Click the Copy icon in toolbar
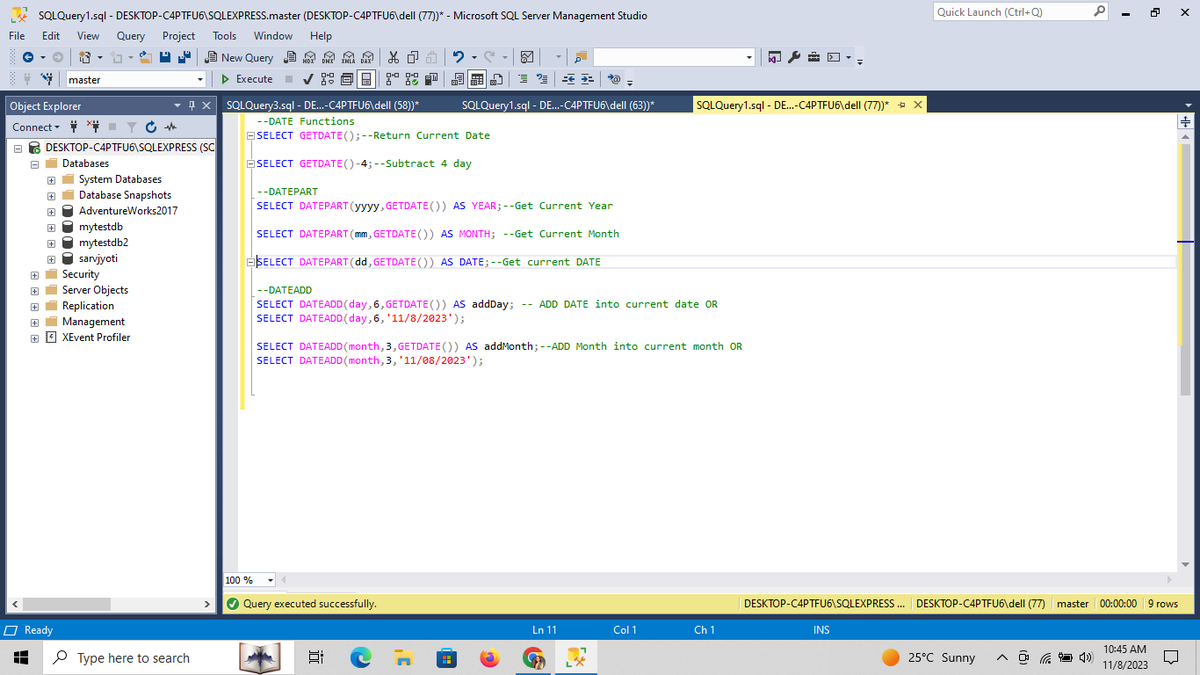The height and width of the screenshot is (675, 1200). [x=412, y=58]
